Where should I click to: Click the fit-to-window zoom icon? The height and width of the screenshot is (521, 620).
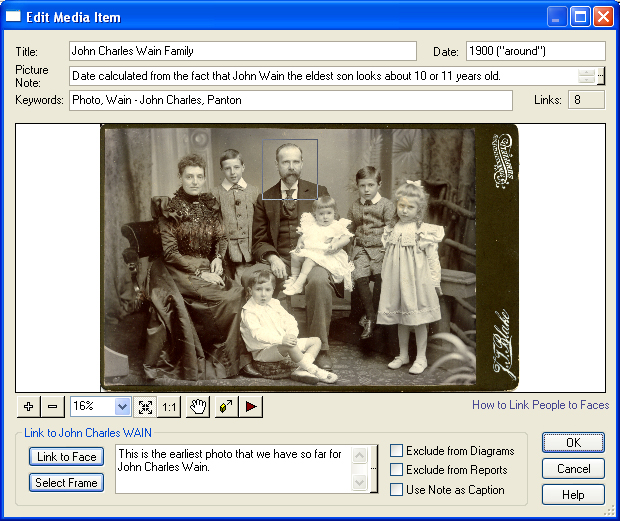[146, 406]
